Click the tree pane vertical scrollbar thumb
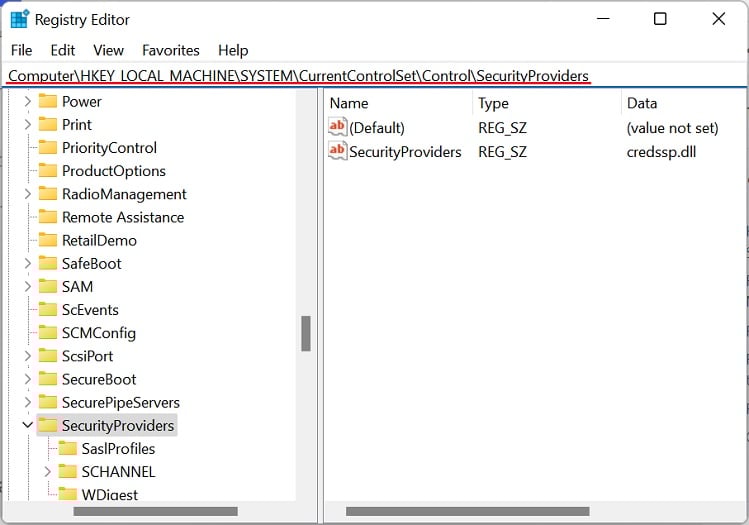749x525 pixels. (x=306, y=333)
